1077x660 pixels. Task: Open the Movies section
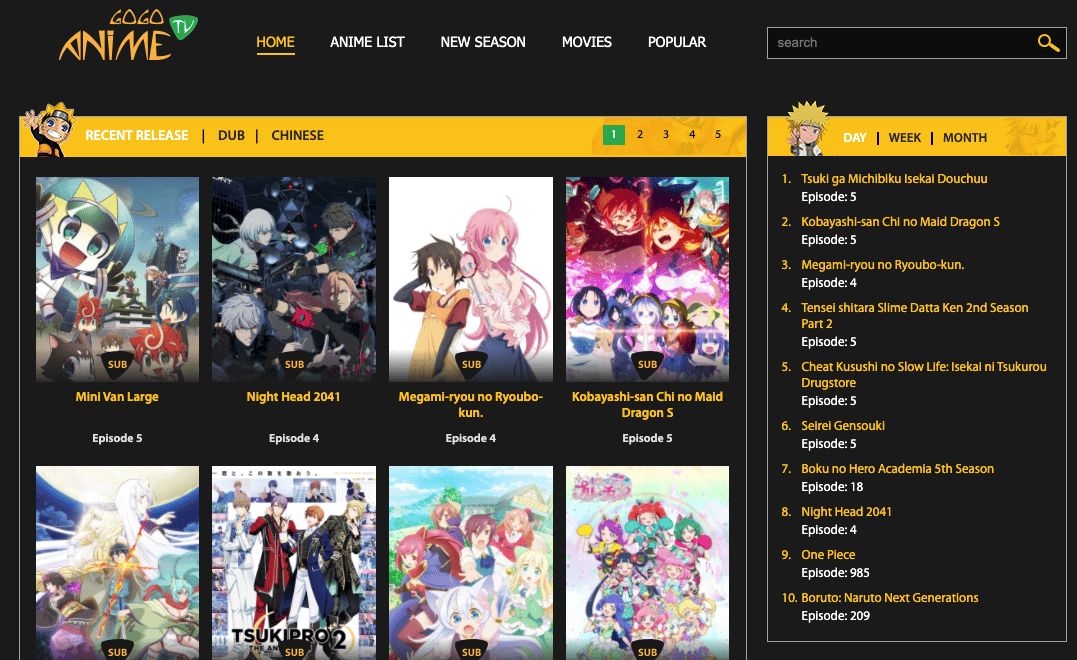(587, 42)
